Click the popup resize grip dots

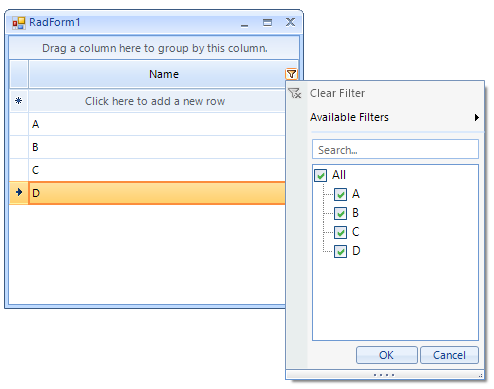(x=384, y=375)
